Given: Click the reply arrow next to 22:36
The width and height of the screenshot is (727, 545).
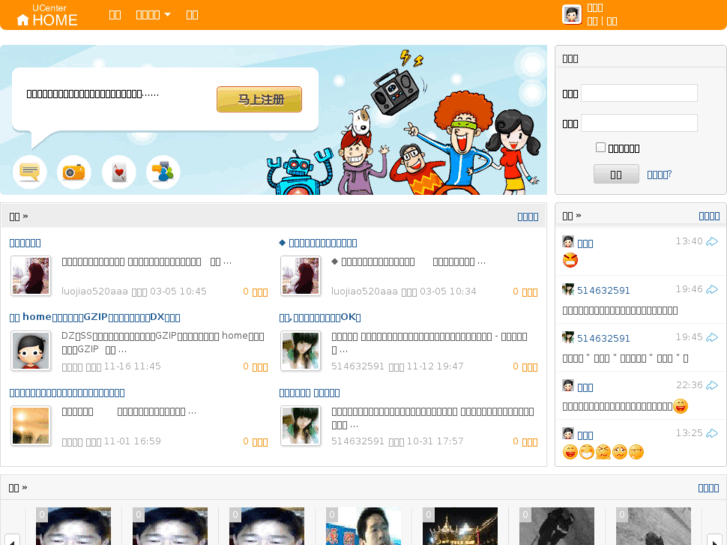Looking at the screenshot, I should coord(712,385).
